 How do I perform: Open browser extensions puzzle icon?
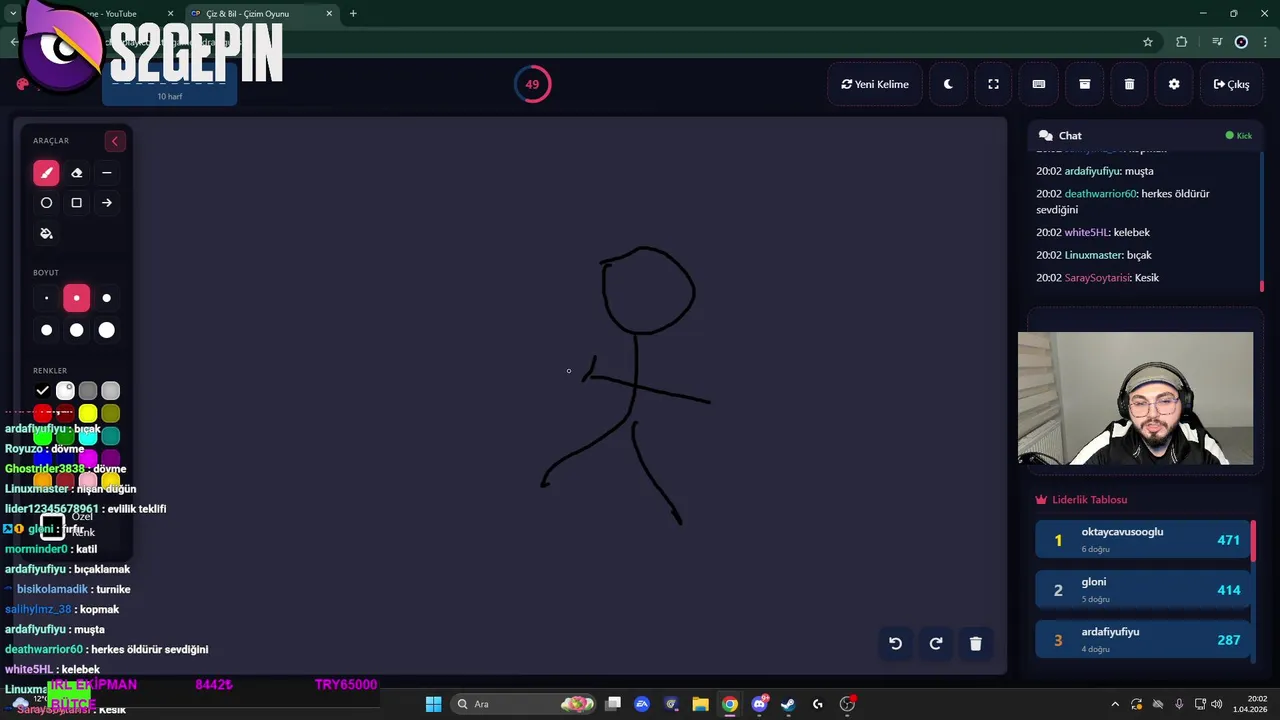point(1182,42)
